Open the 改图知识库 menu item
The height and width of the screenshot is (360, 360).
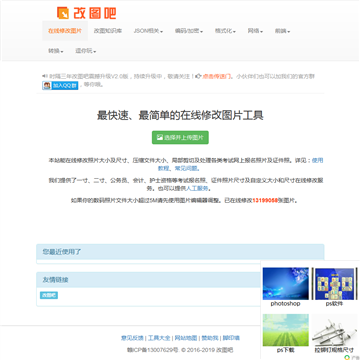tap(108, 31)
